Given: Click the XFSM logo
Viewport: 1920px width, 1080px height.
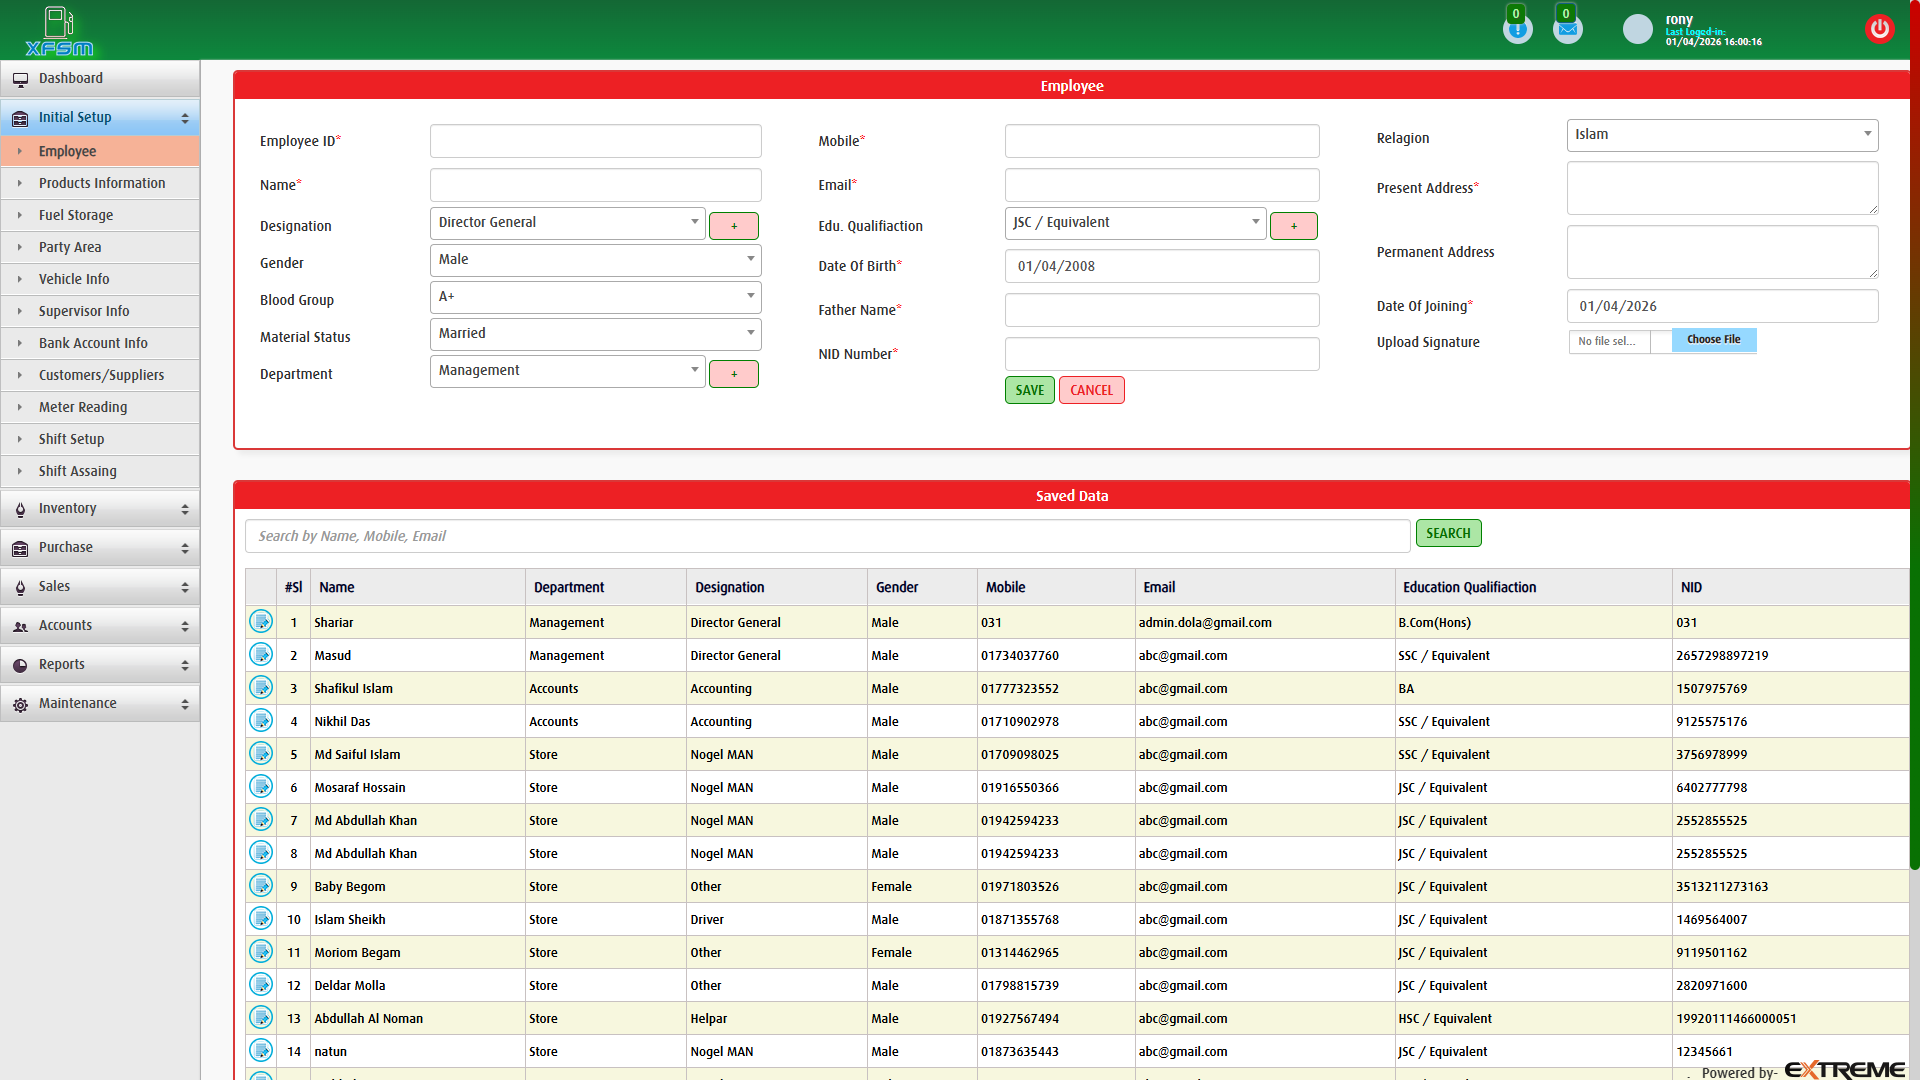Looking at the screenshot, I should click(57, 30).
